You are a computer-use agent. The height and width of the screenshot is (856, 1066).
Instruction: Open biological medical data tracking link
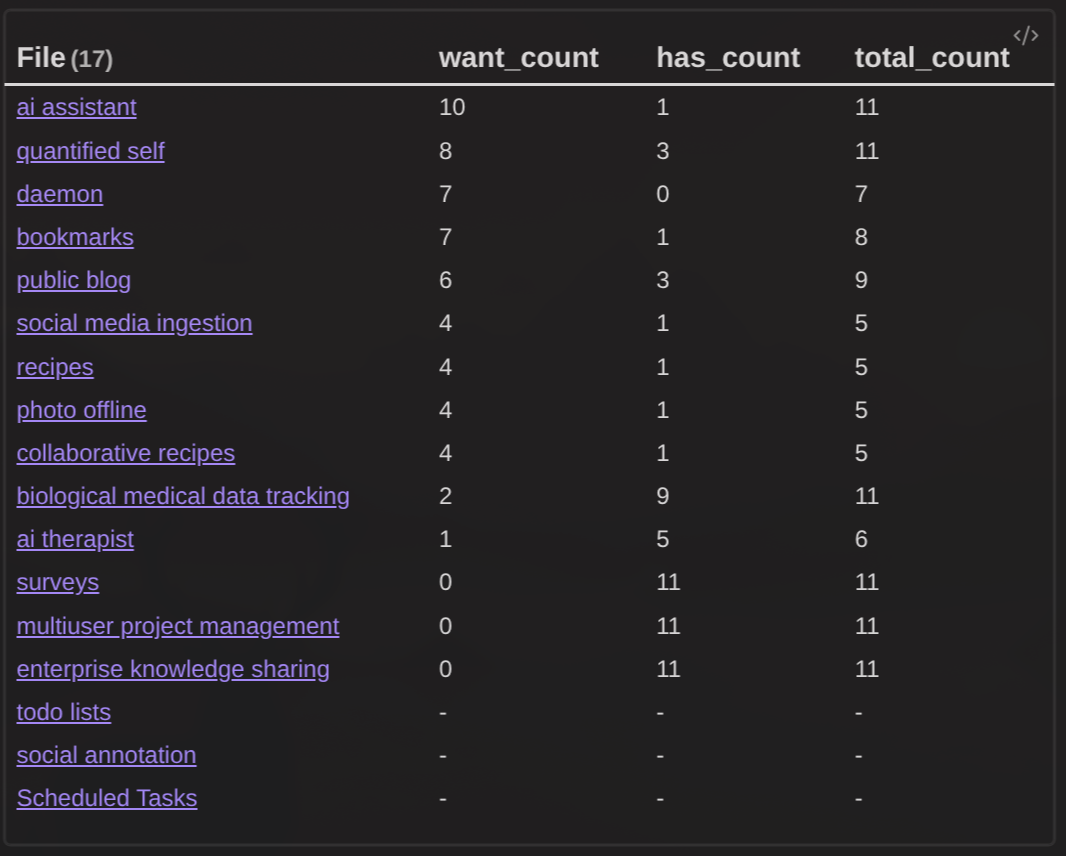pyautogui.click(x=183, y=496)
